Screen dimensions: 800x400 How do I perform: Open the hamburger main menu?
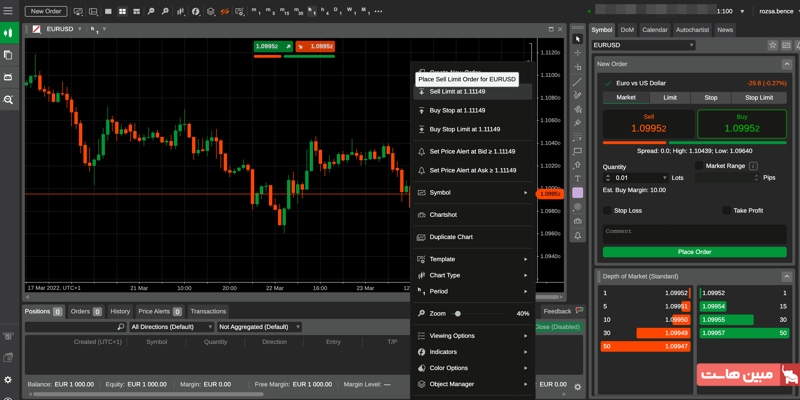8,11
